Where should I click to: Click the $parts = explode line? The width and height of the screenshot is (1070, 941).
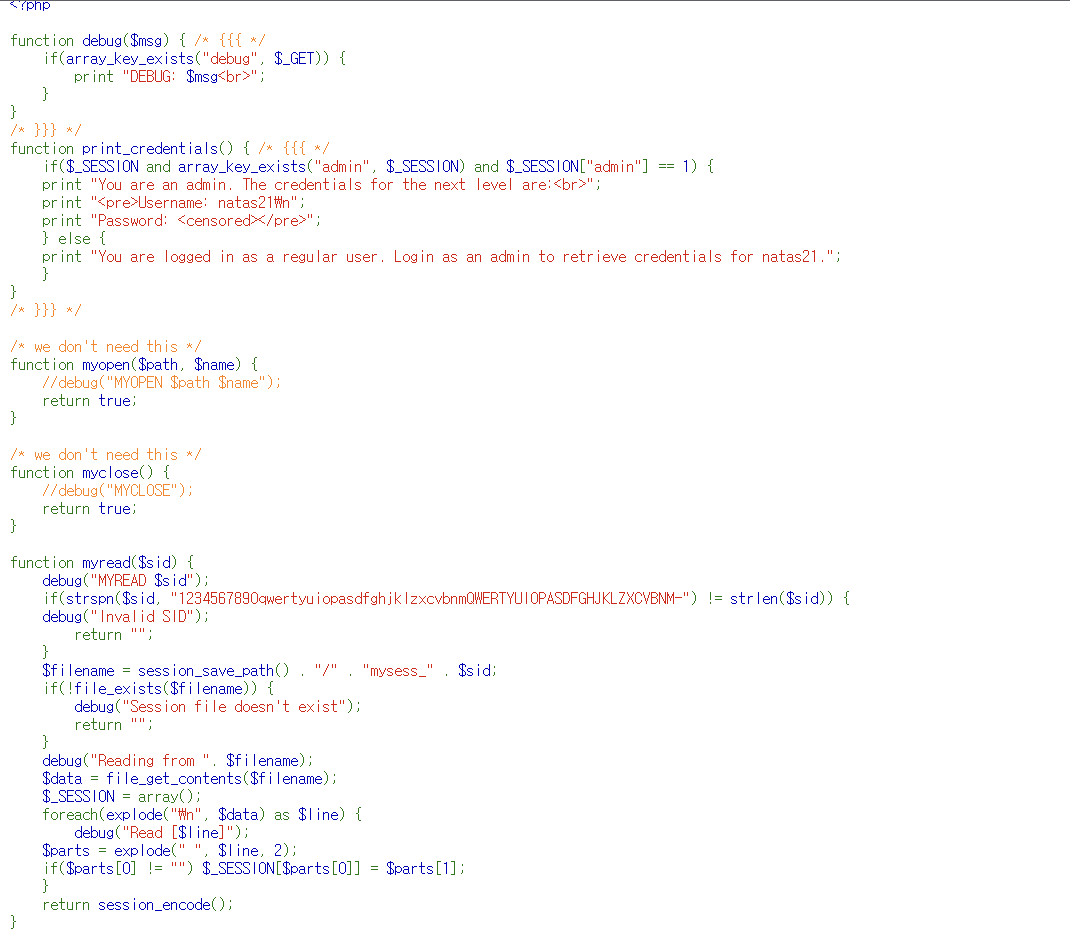pyautogui.click(x=170, y=850)
